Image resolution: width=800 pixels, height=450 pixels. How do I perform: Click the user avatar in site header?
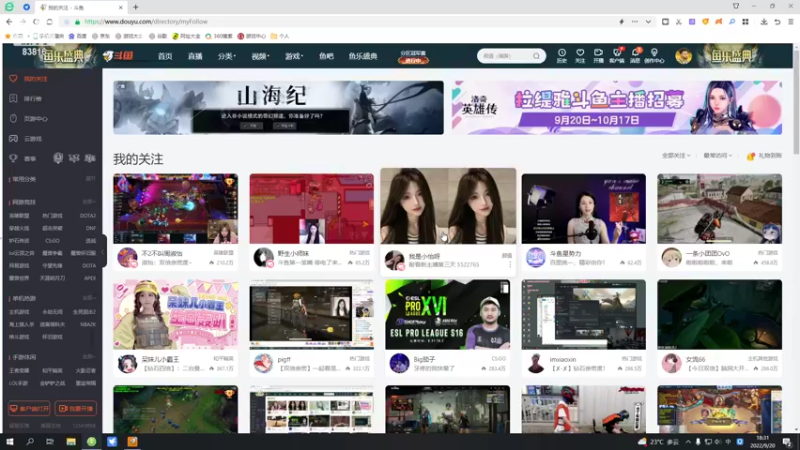(683, 56)
